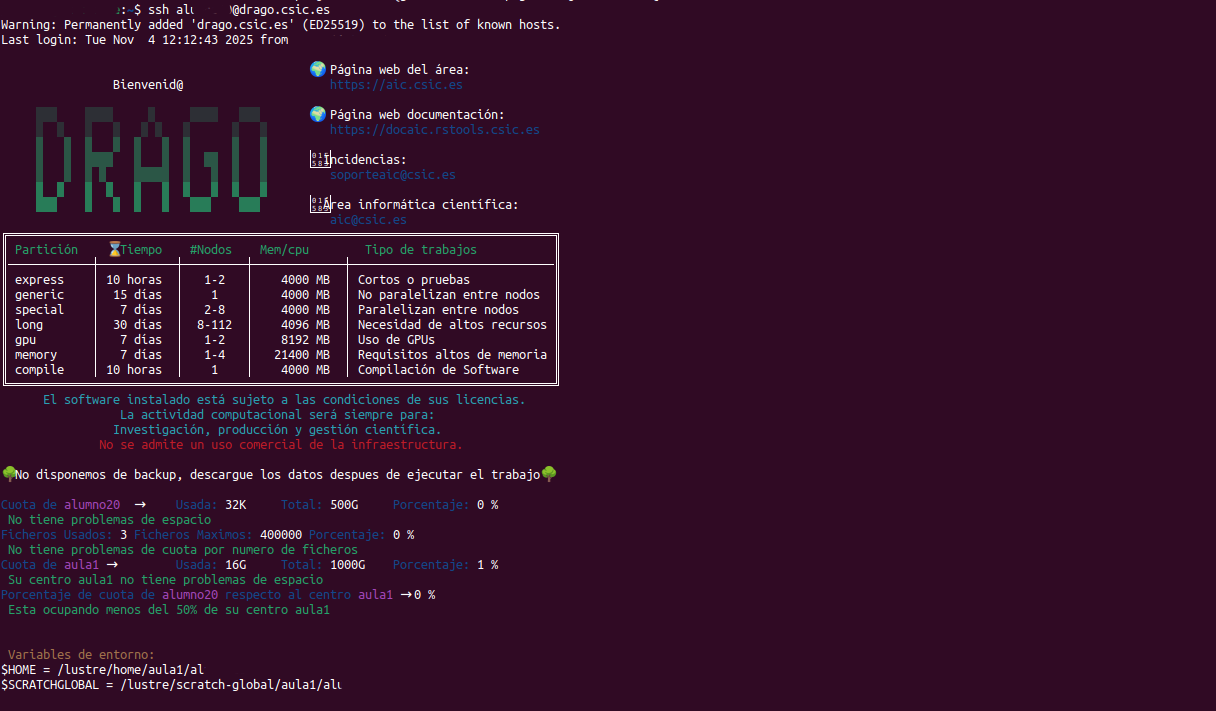1216x711 pixels.
Task: Click the aic@csic.es email address
Action: [x=368, y=220]
